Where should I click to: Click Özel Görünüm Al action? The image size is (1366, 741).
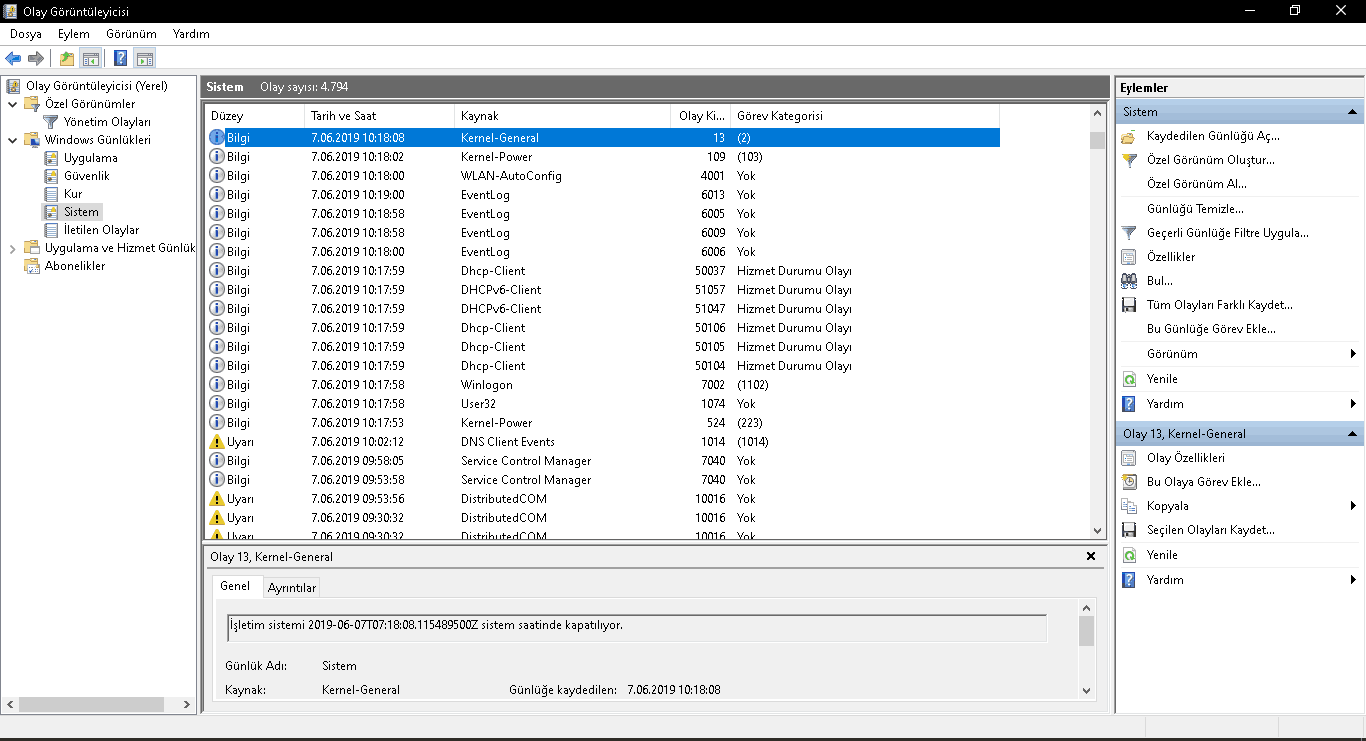coord(1197,184)
